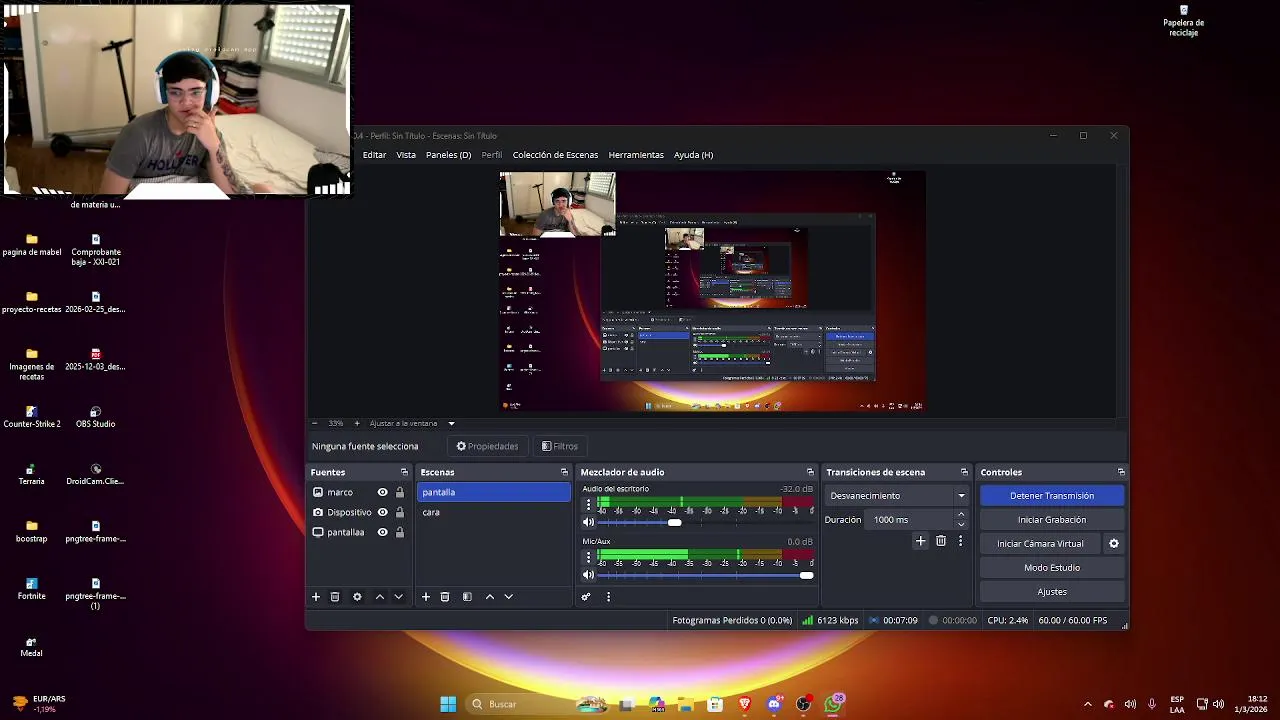This screenshot has height=720, width=1280.
Task: Click Iniciar Grabación button
Action: coord(1052,520)
